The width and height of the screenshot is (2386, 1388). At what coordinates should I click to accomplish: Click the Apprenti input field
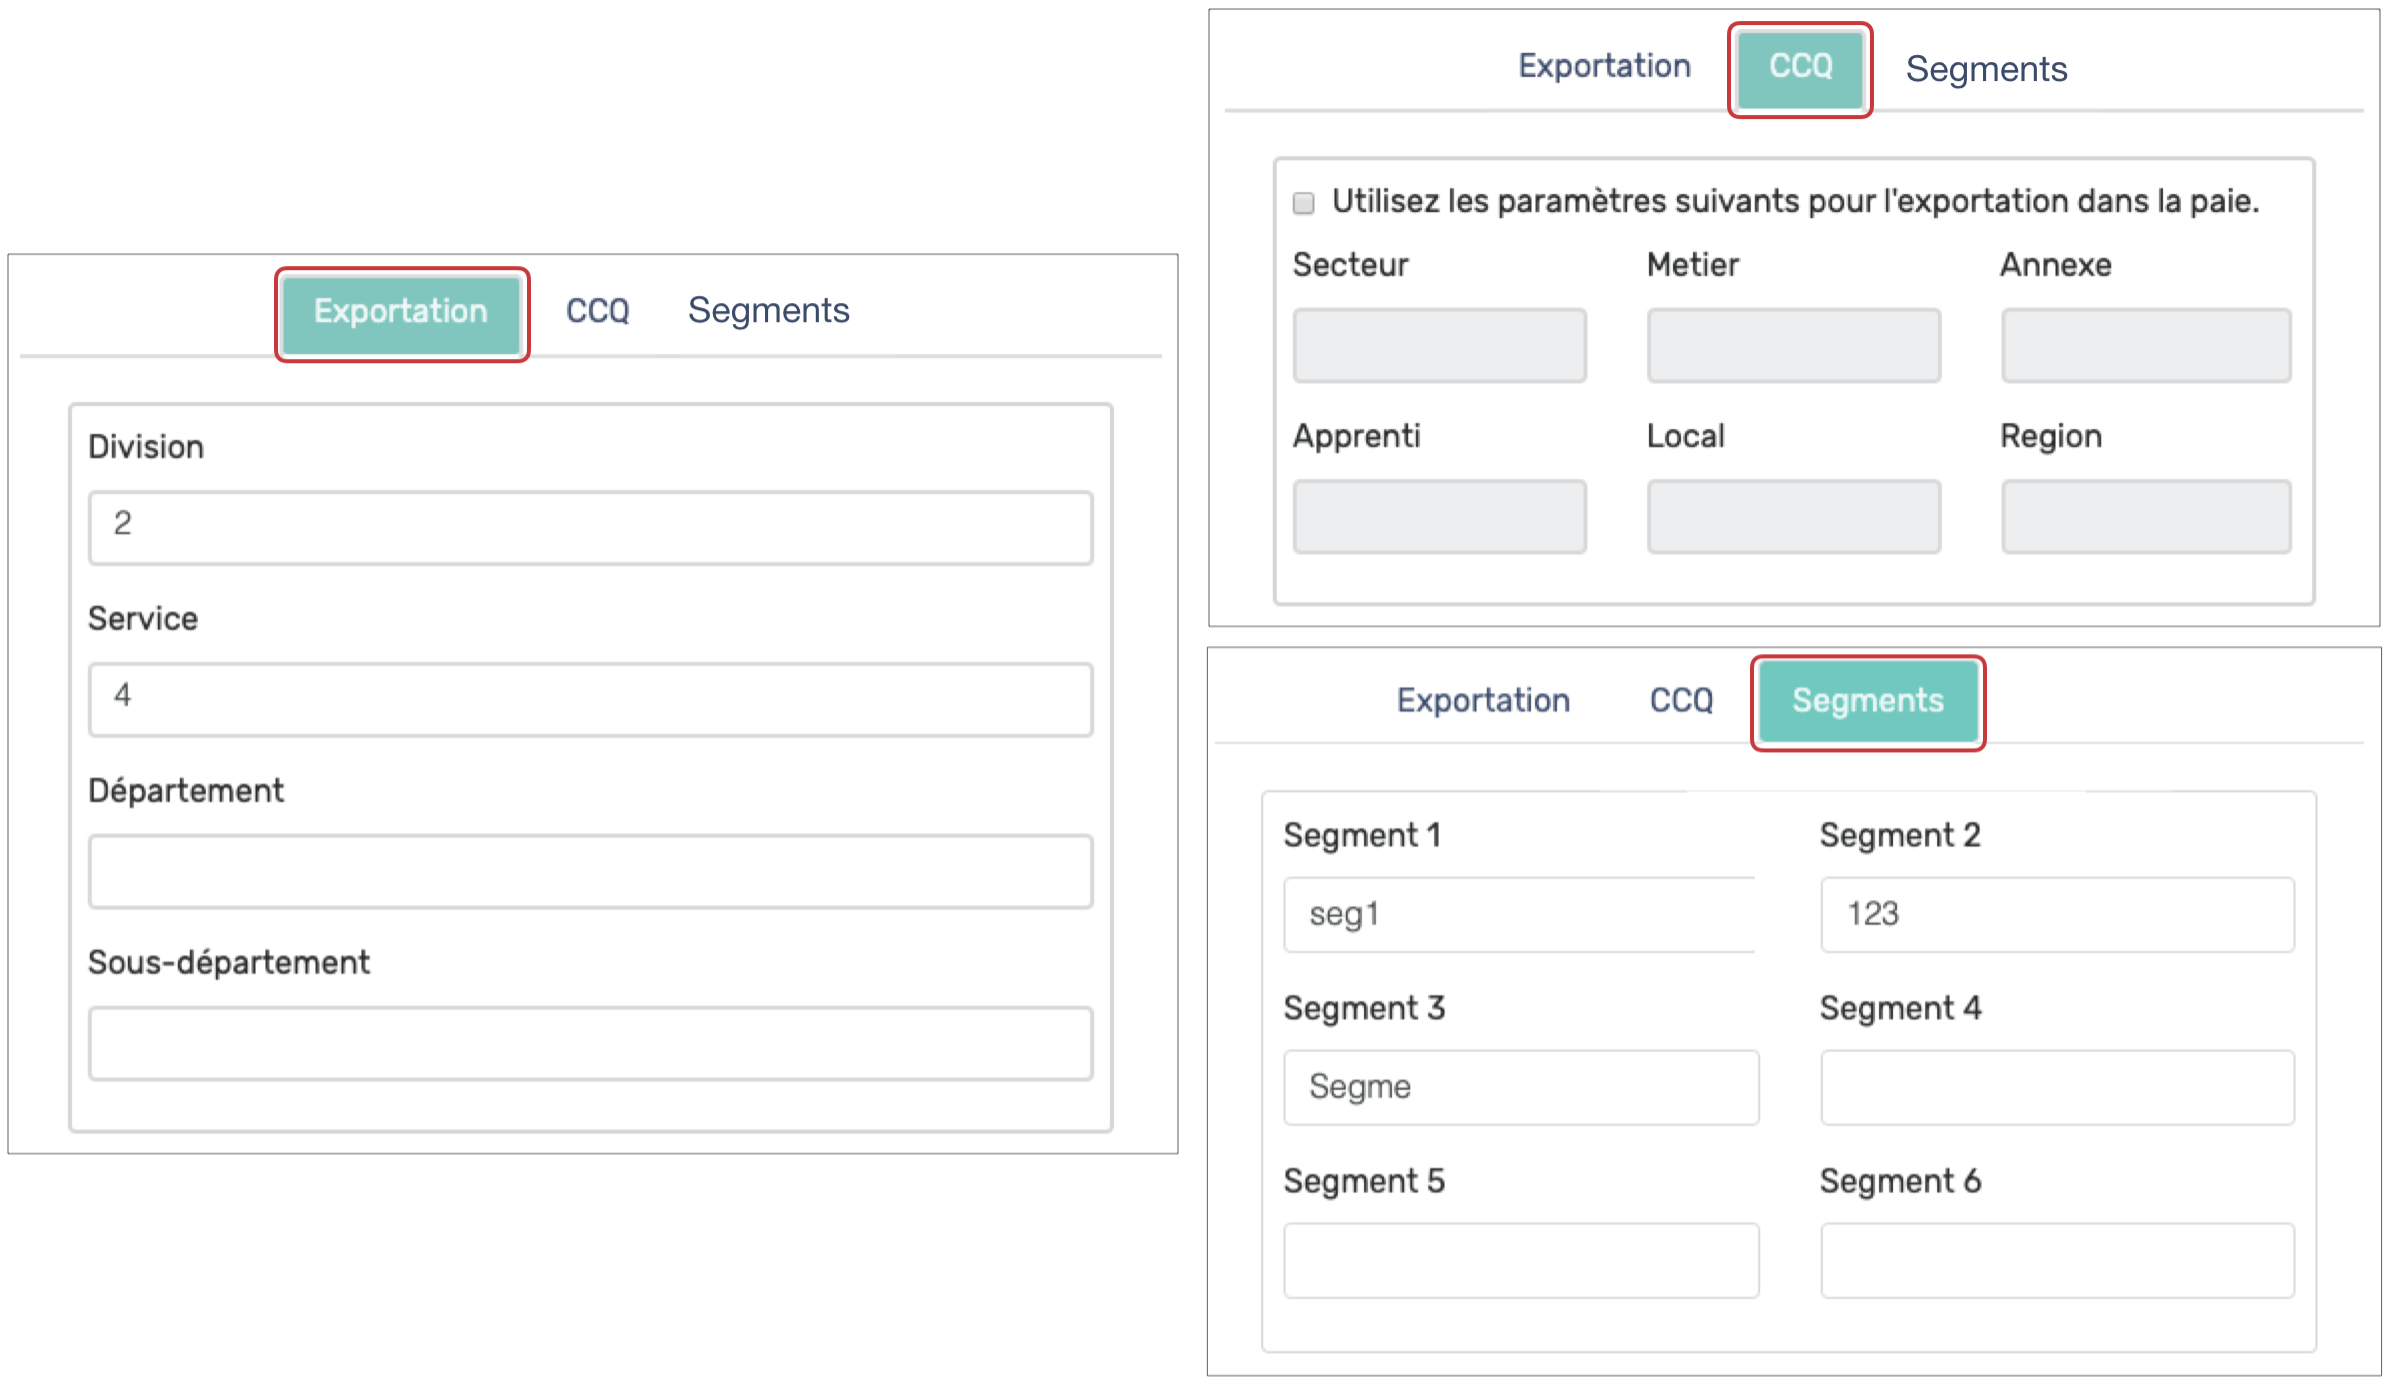[x=1439, y=516]
